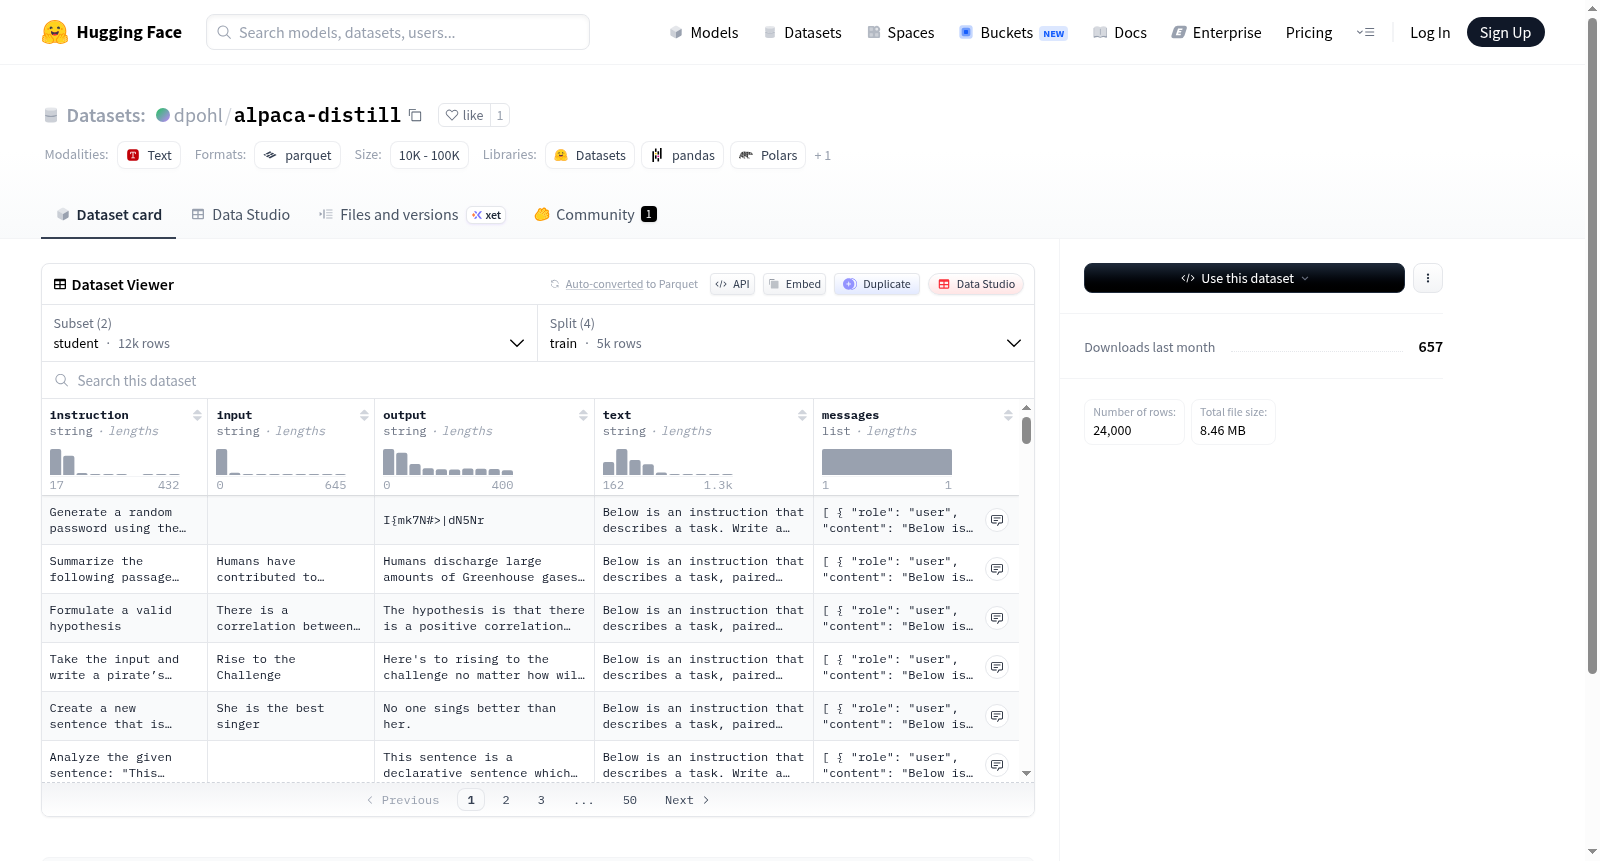Viewport: 1600px width, 861px height.
Task: Open chat view for 'Analyze the given sentence' row
Action: [x=997, y=765]
